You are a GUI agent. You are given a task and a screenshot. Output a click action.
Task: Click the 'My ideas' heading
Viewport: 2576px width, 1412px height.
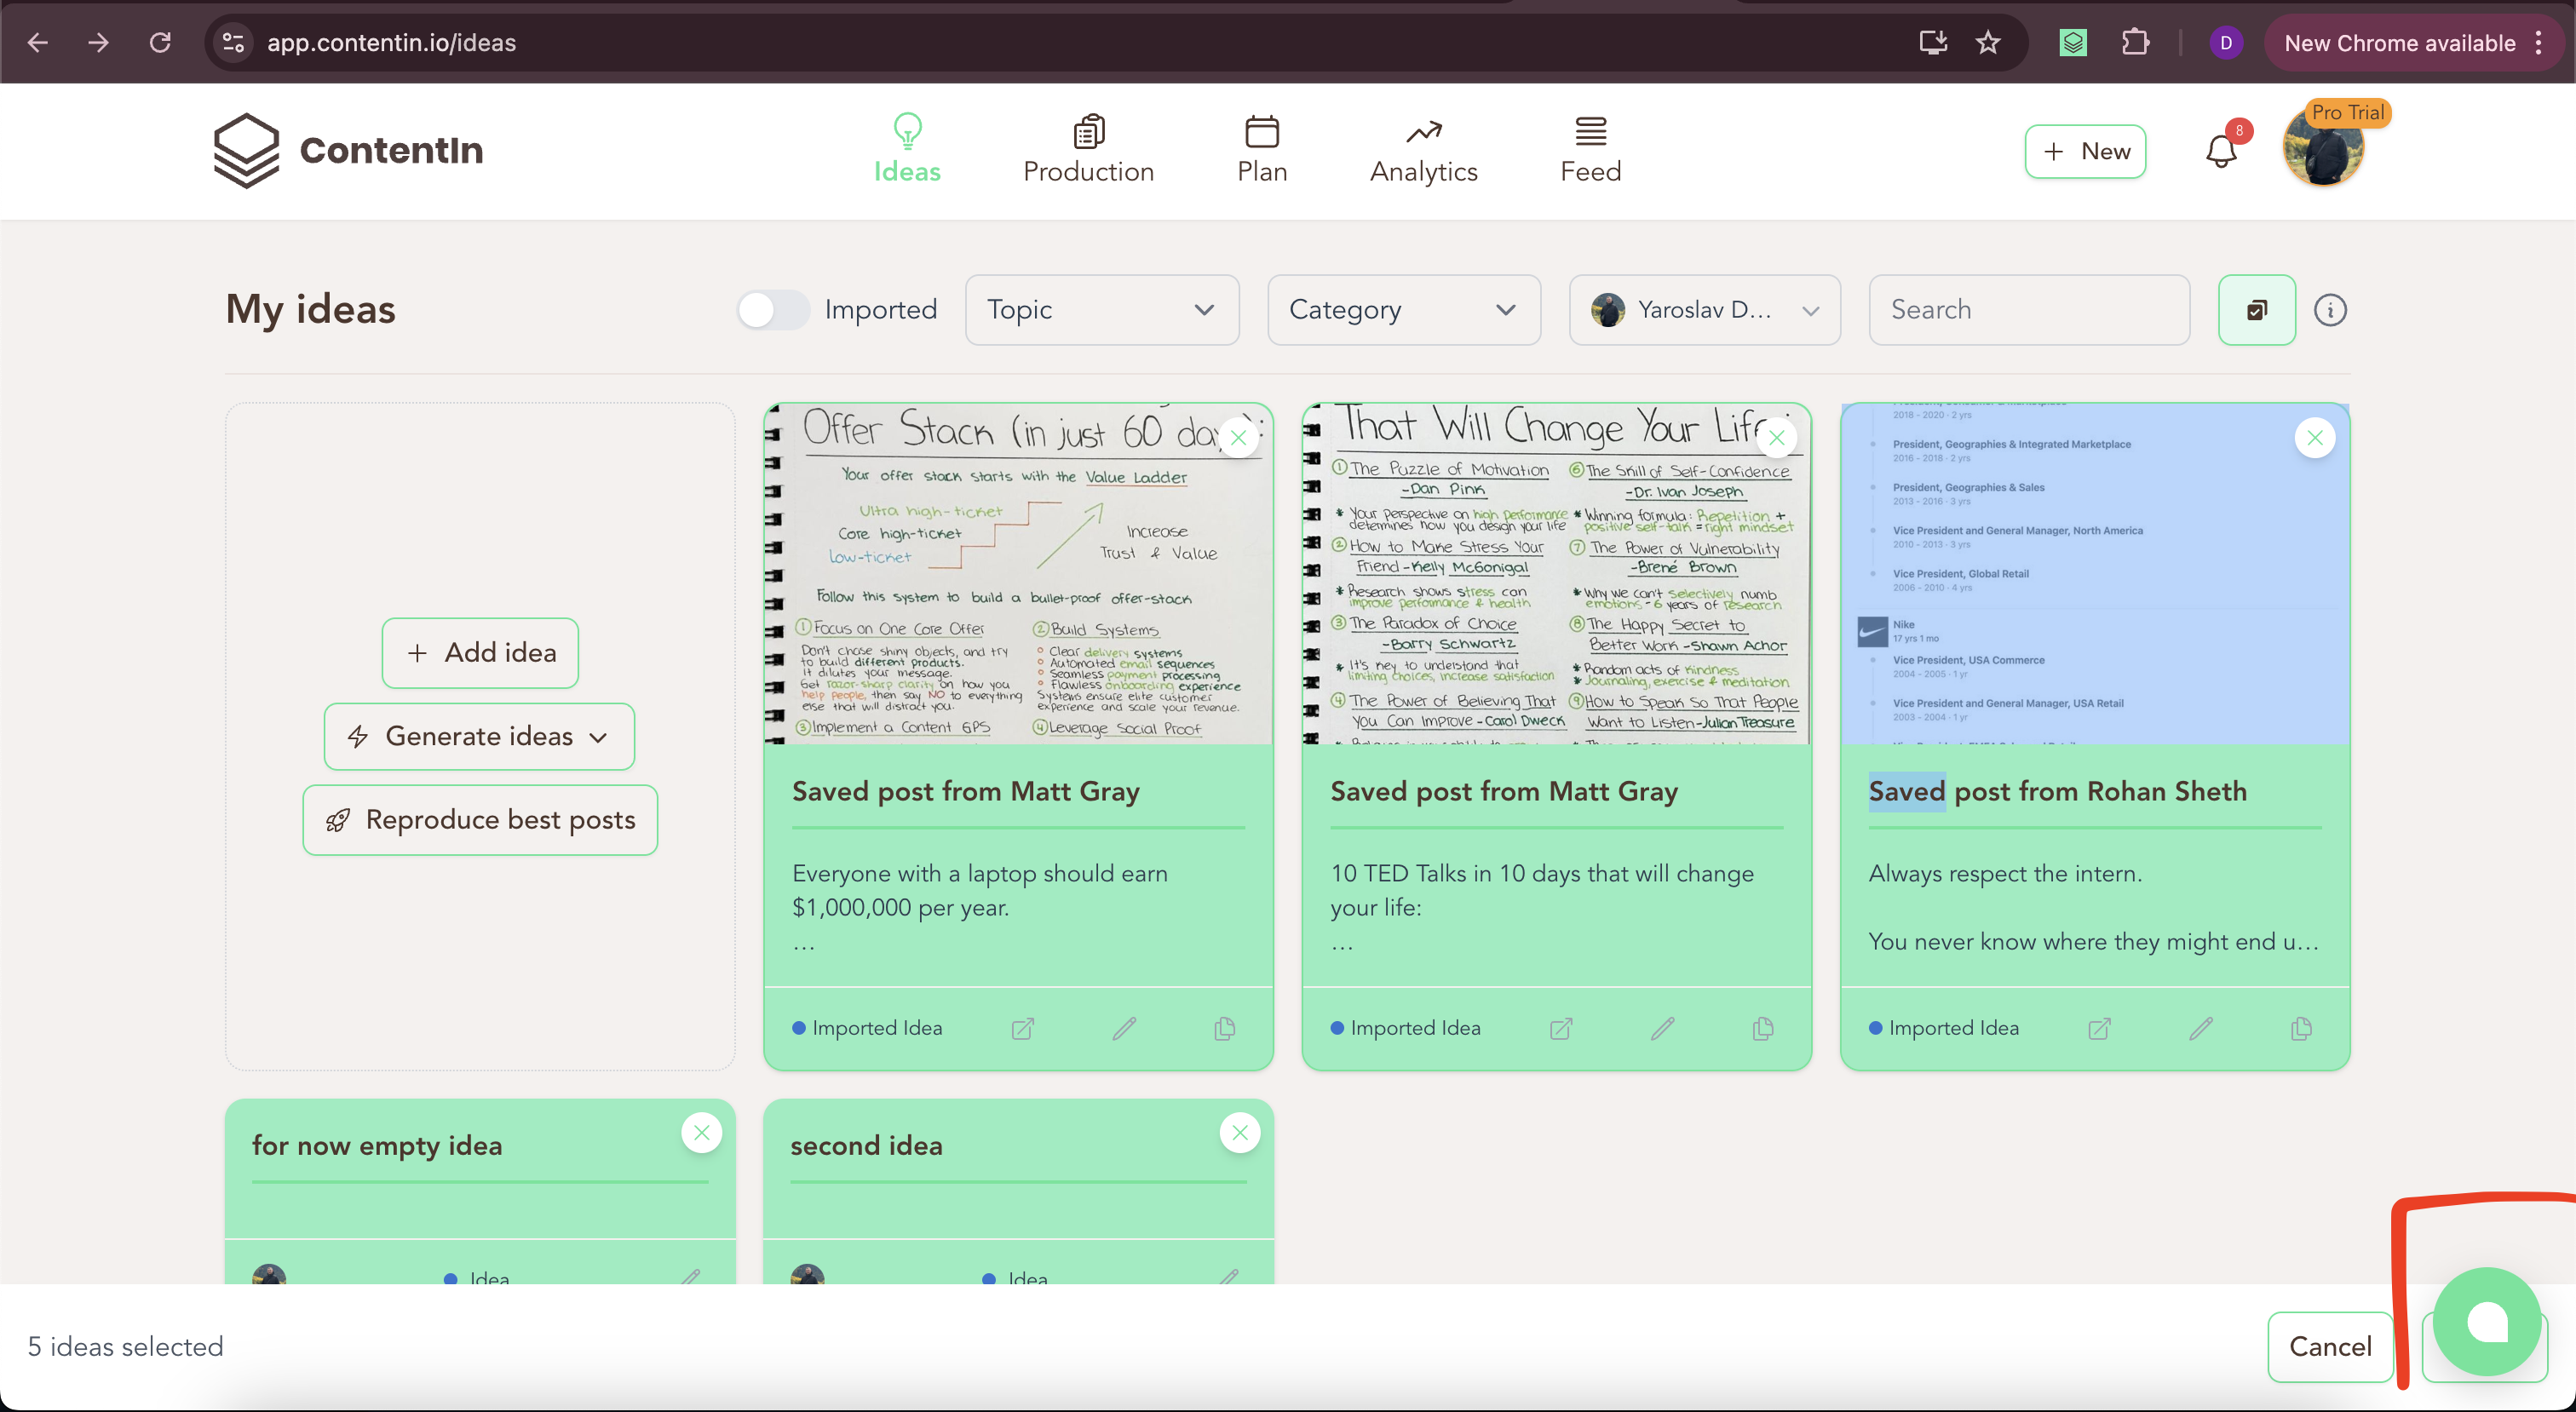point(310,310)
